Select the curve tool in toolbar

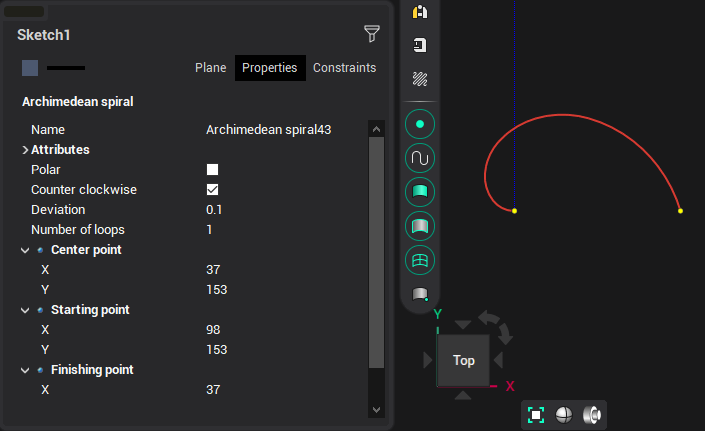tap(420, 158)
